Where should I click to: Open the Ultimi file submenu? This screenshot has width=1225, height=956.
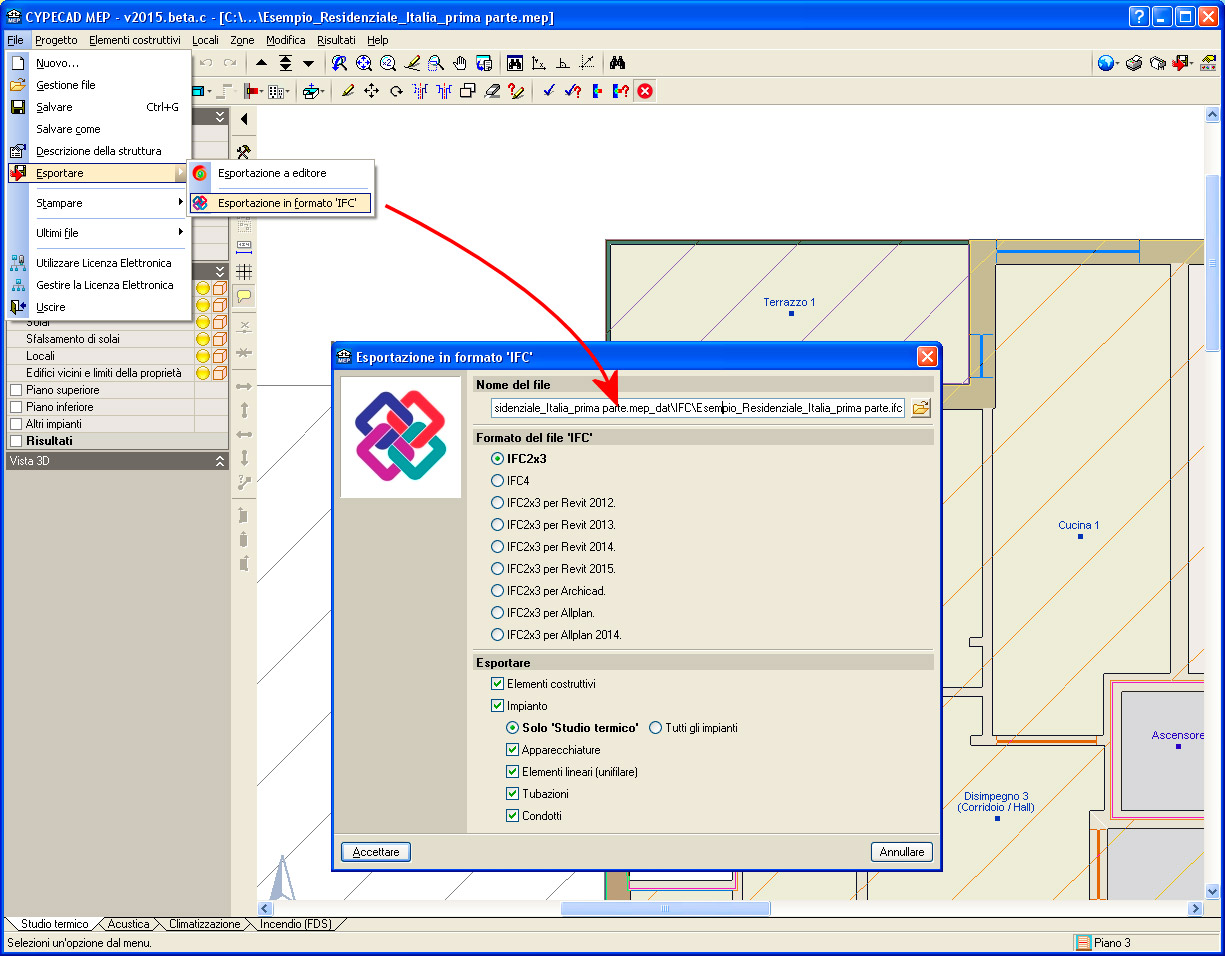[110, 233]
